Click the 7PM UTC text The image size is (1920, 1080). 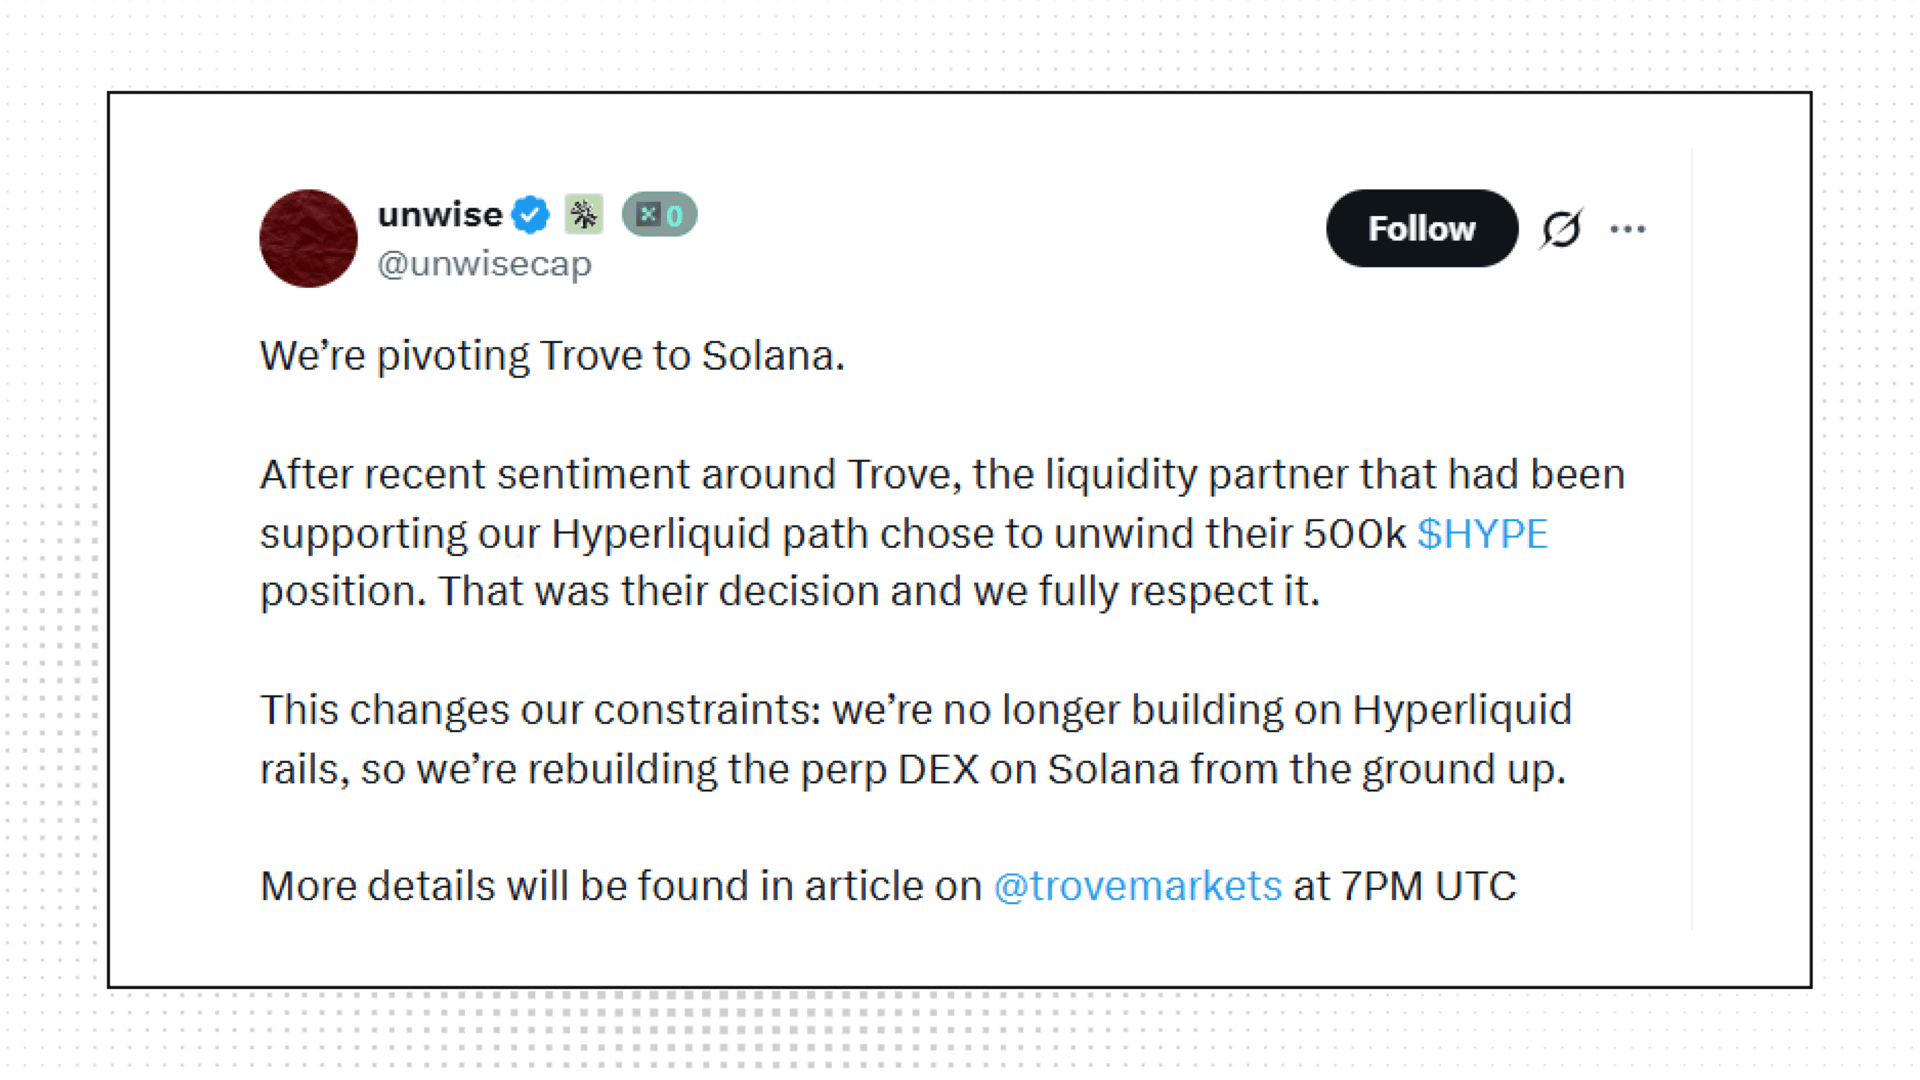1429,886
